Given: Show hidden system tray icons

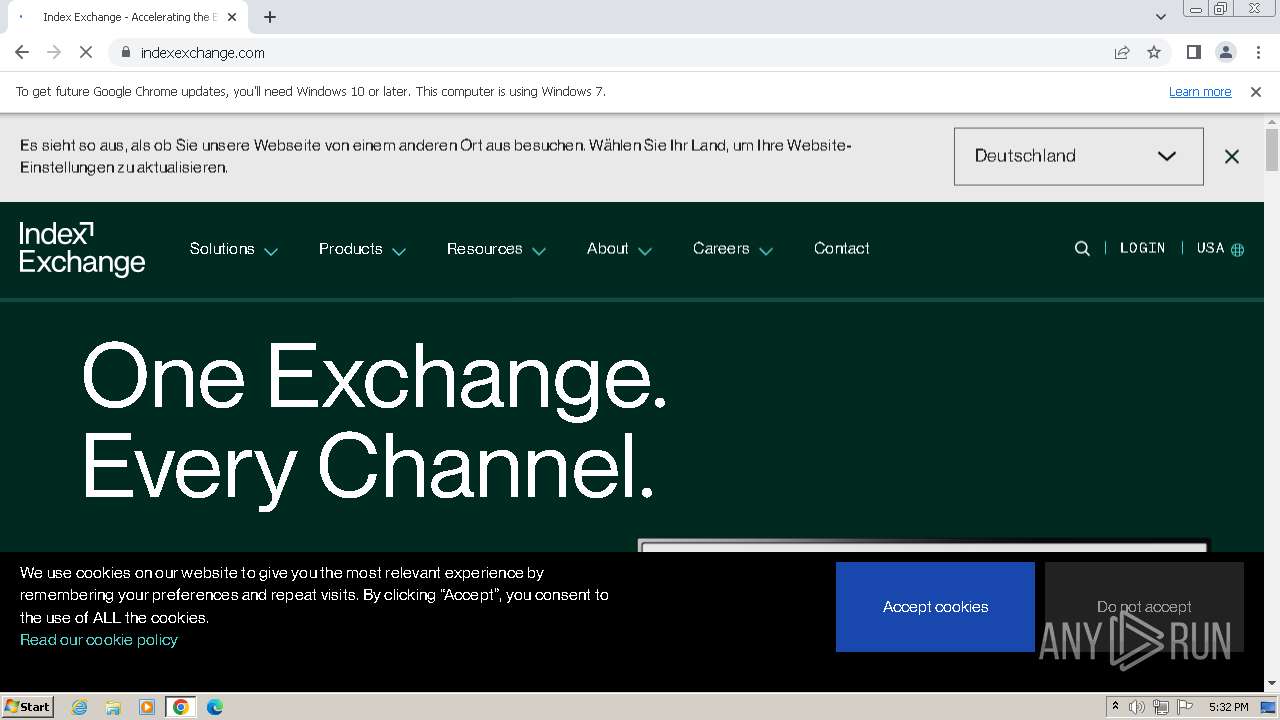Looking at the screenshot, I should [1116, 707].
